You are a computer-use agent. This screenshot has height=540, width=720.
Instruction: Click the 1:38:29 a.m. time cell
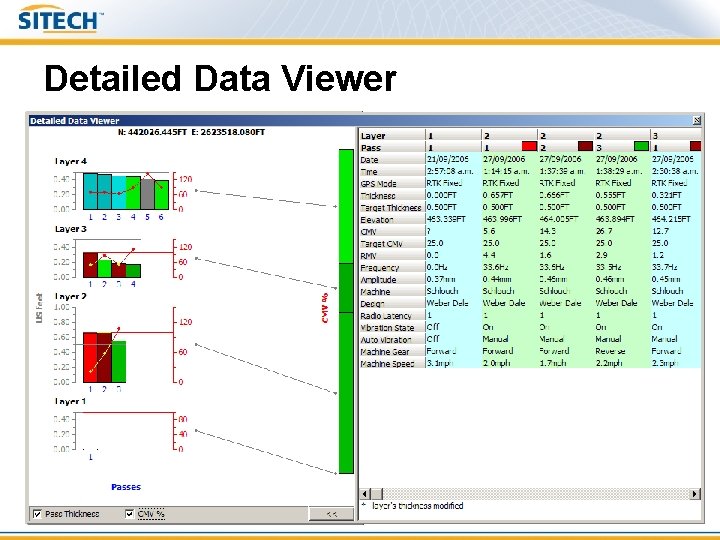[x=621, y=171]
